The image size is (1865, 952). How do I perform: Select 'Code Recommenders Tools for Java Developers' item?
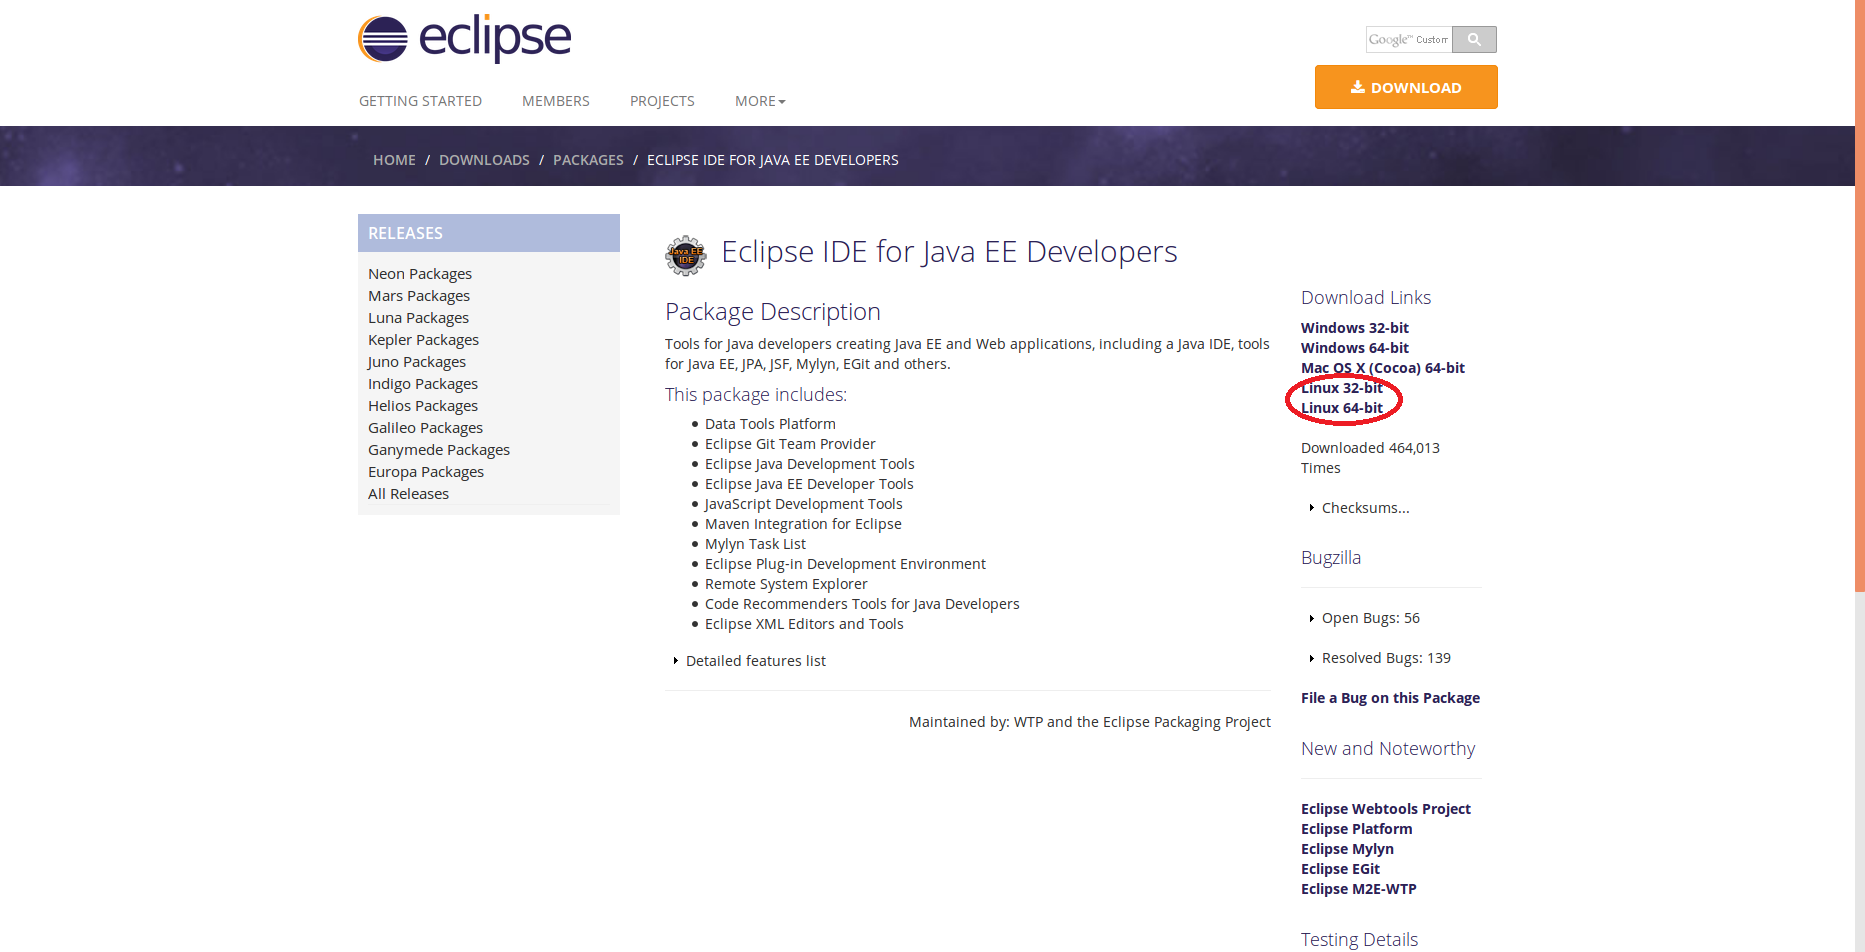point(862,604)
